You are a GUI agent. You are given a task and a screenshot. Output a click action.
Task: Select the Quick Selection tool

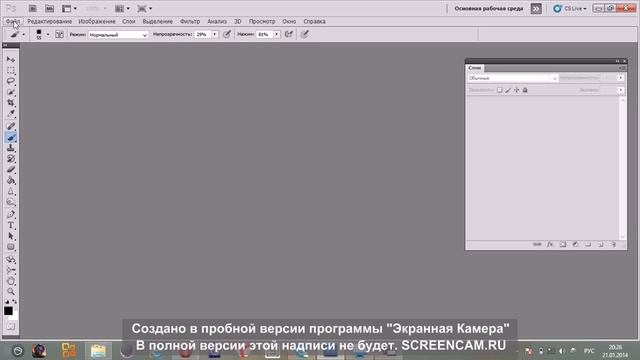click(11, 92)
